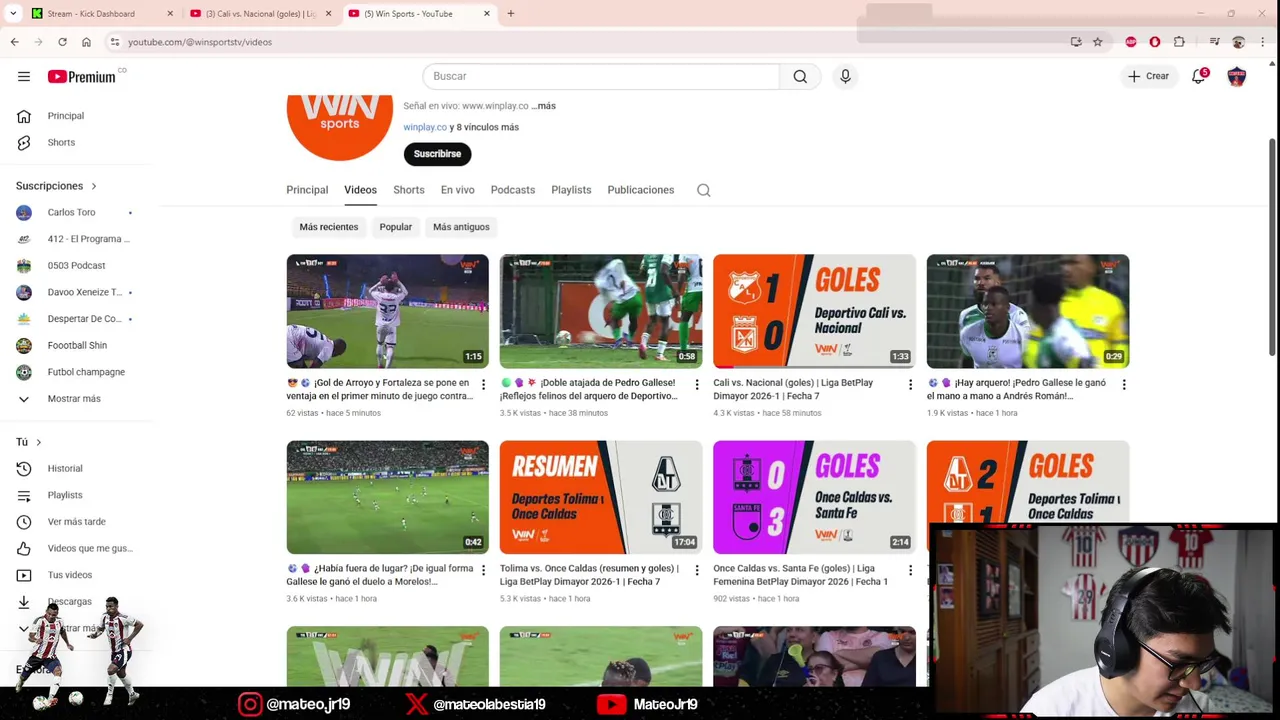The image size is (1280, 720).
Task: Click the Suscribirse button
Action: pos(437,154)
